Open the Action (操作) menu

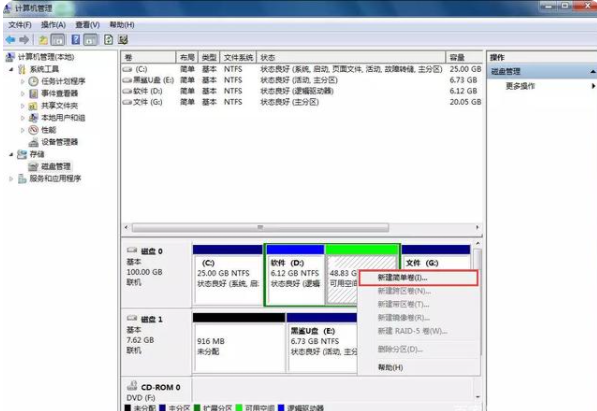click(53, 25)
